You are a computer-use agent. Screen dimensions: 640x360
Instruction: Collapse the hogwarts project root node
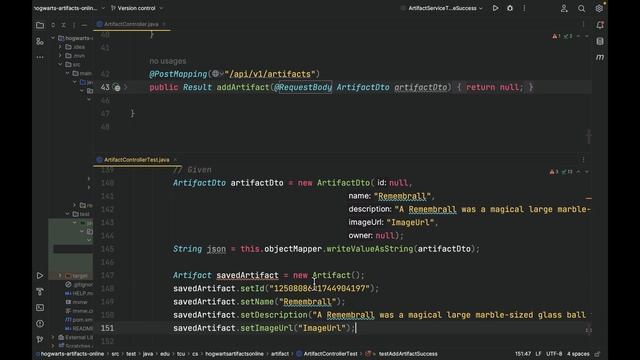[53, 38]
